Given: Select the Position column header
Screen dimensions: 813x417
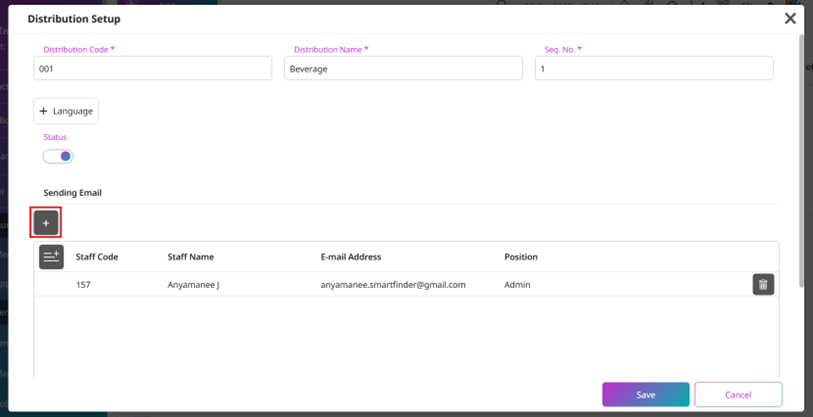Looking at the screenshot, I should [x=521, y=257].
